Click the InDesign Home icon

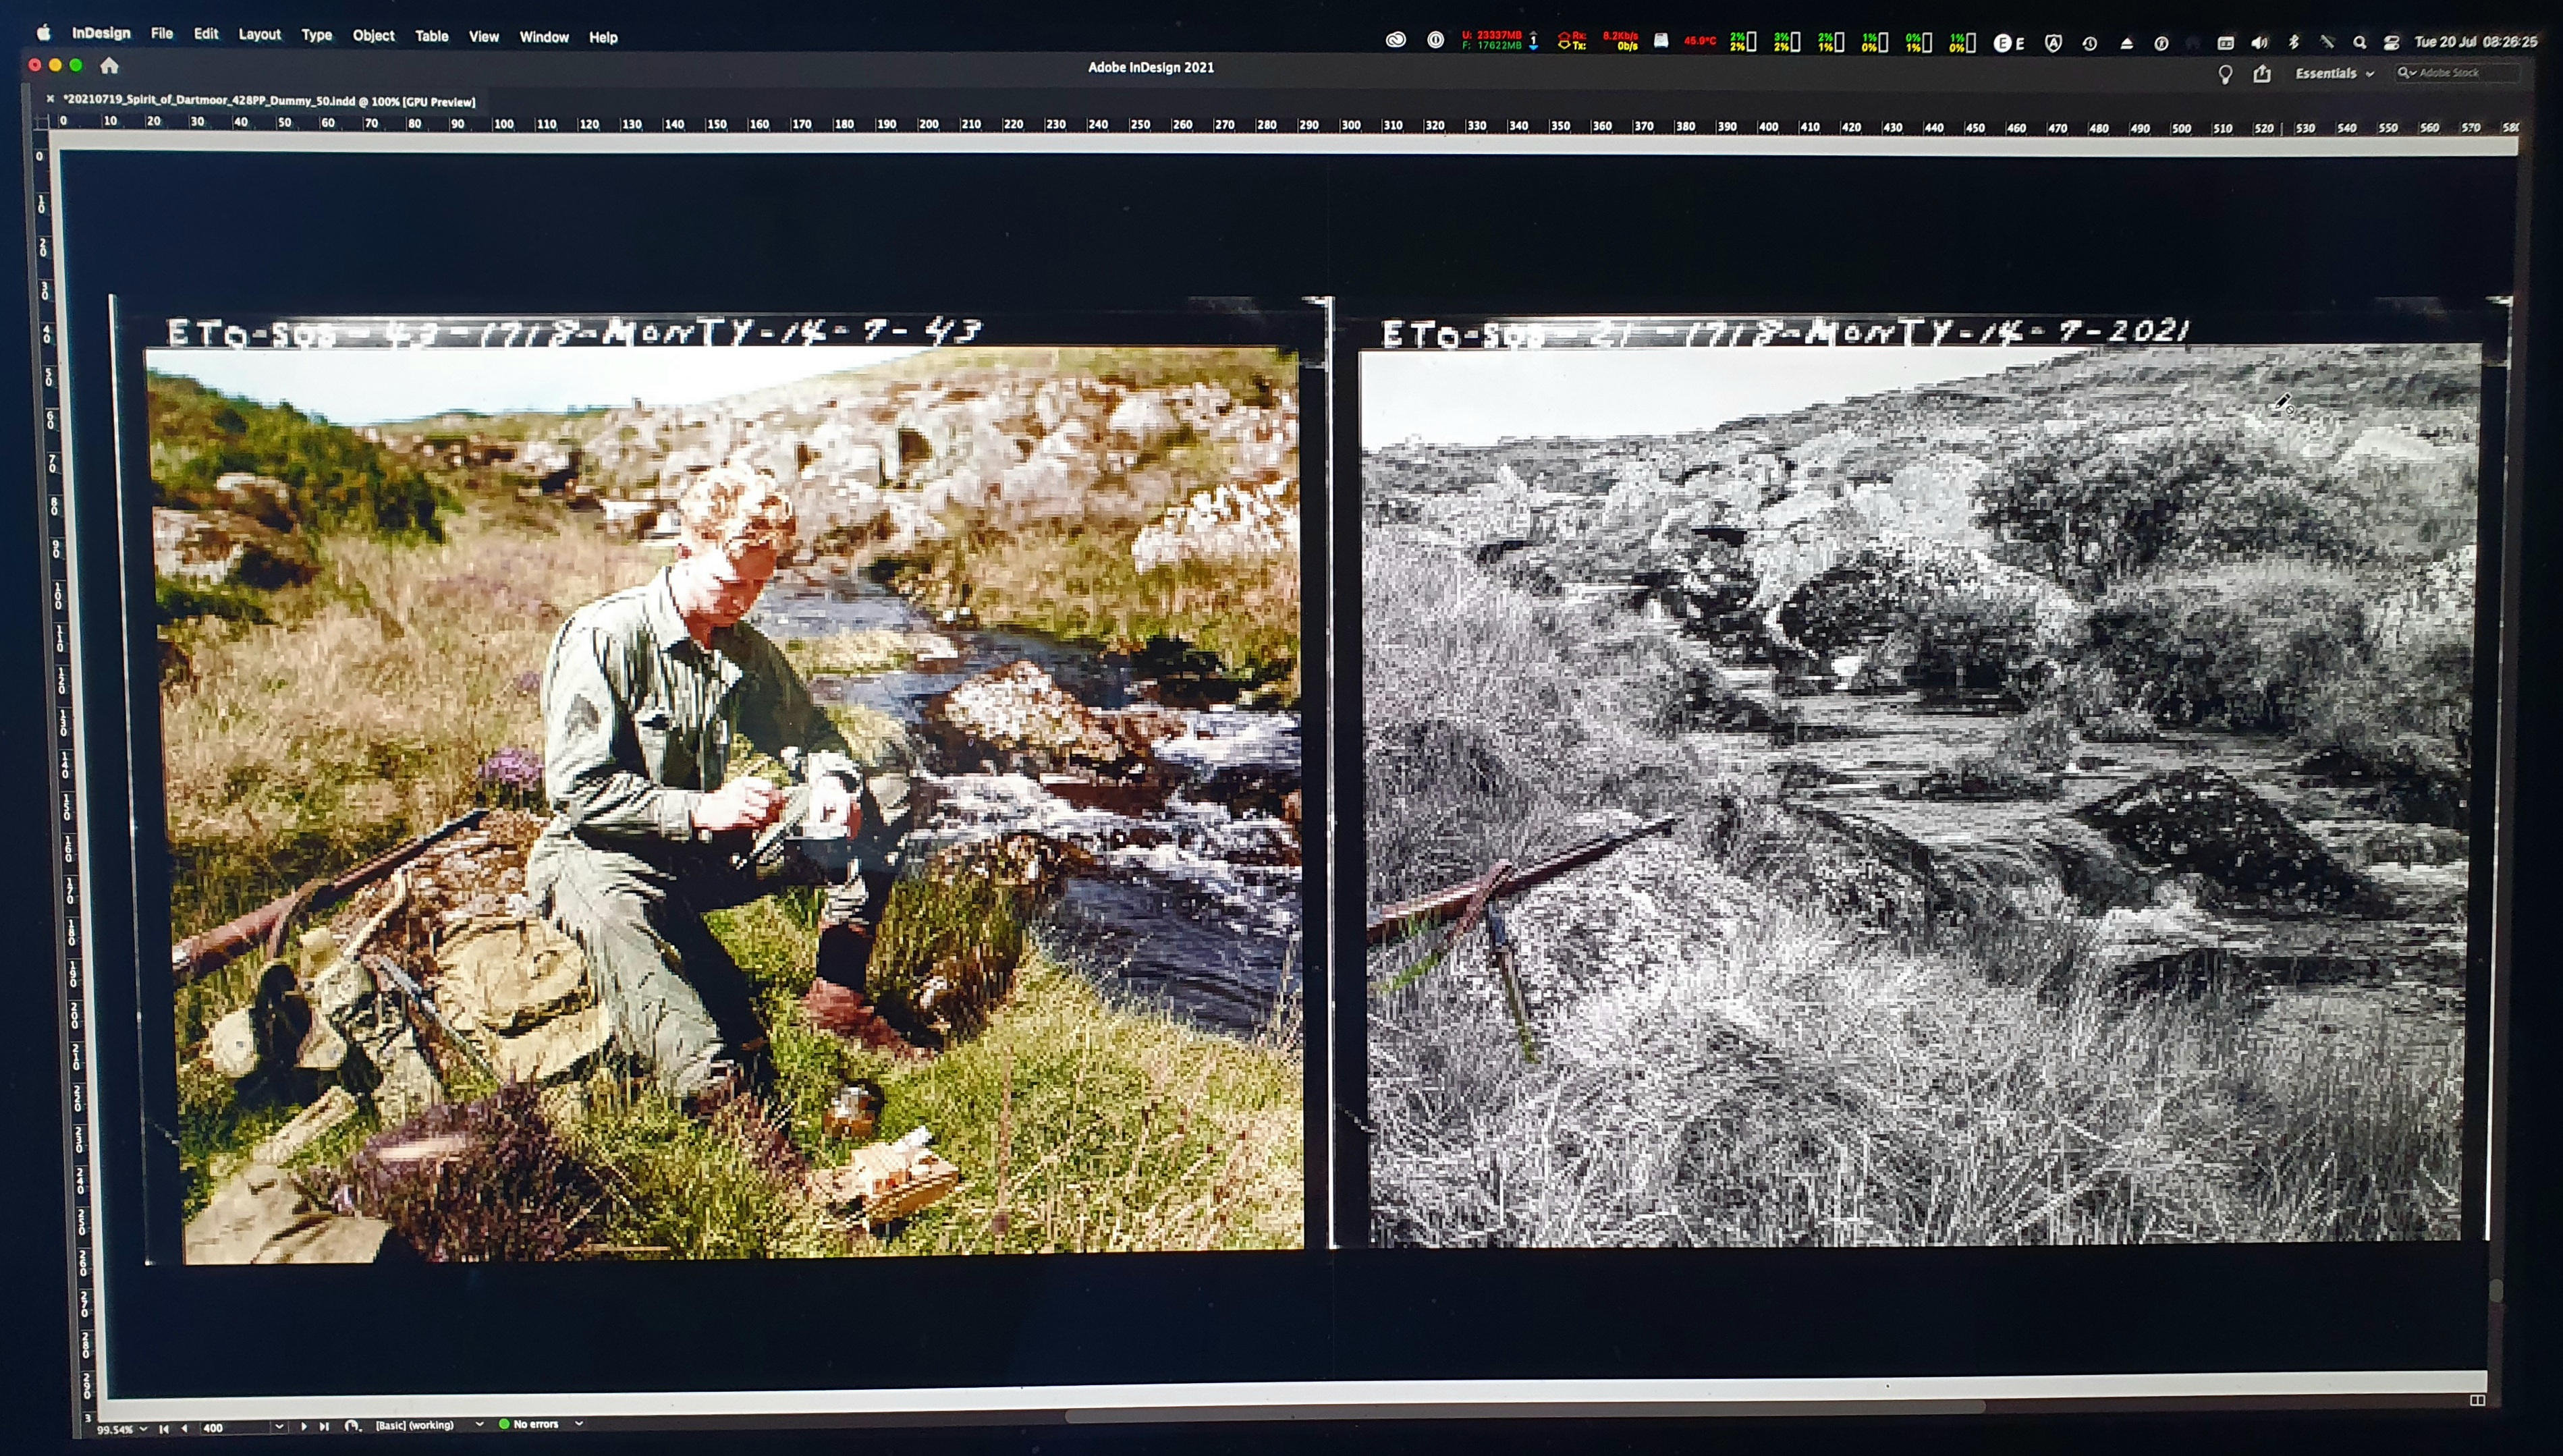tap(109, 66)
